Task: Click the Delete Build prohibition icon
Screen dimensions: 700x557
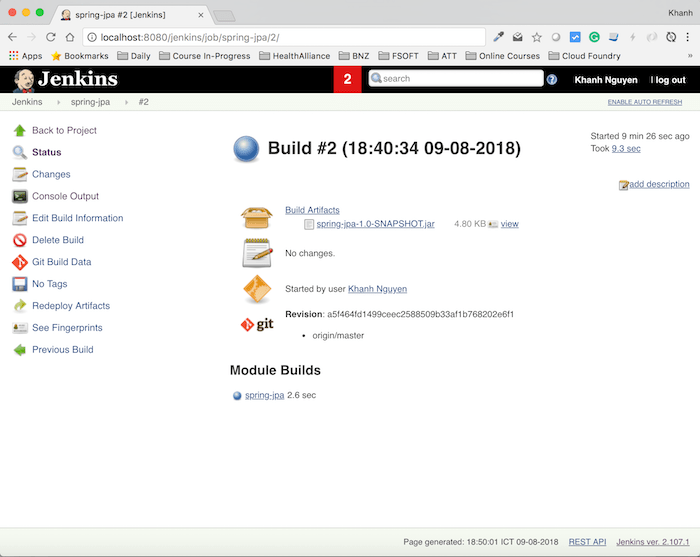Action: pyautogui.click(x=20, y=240)
